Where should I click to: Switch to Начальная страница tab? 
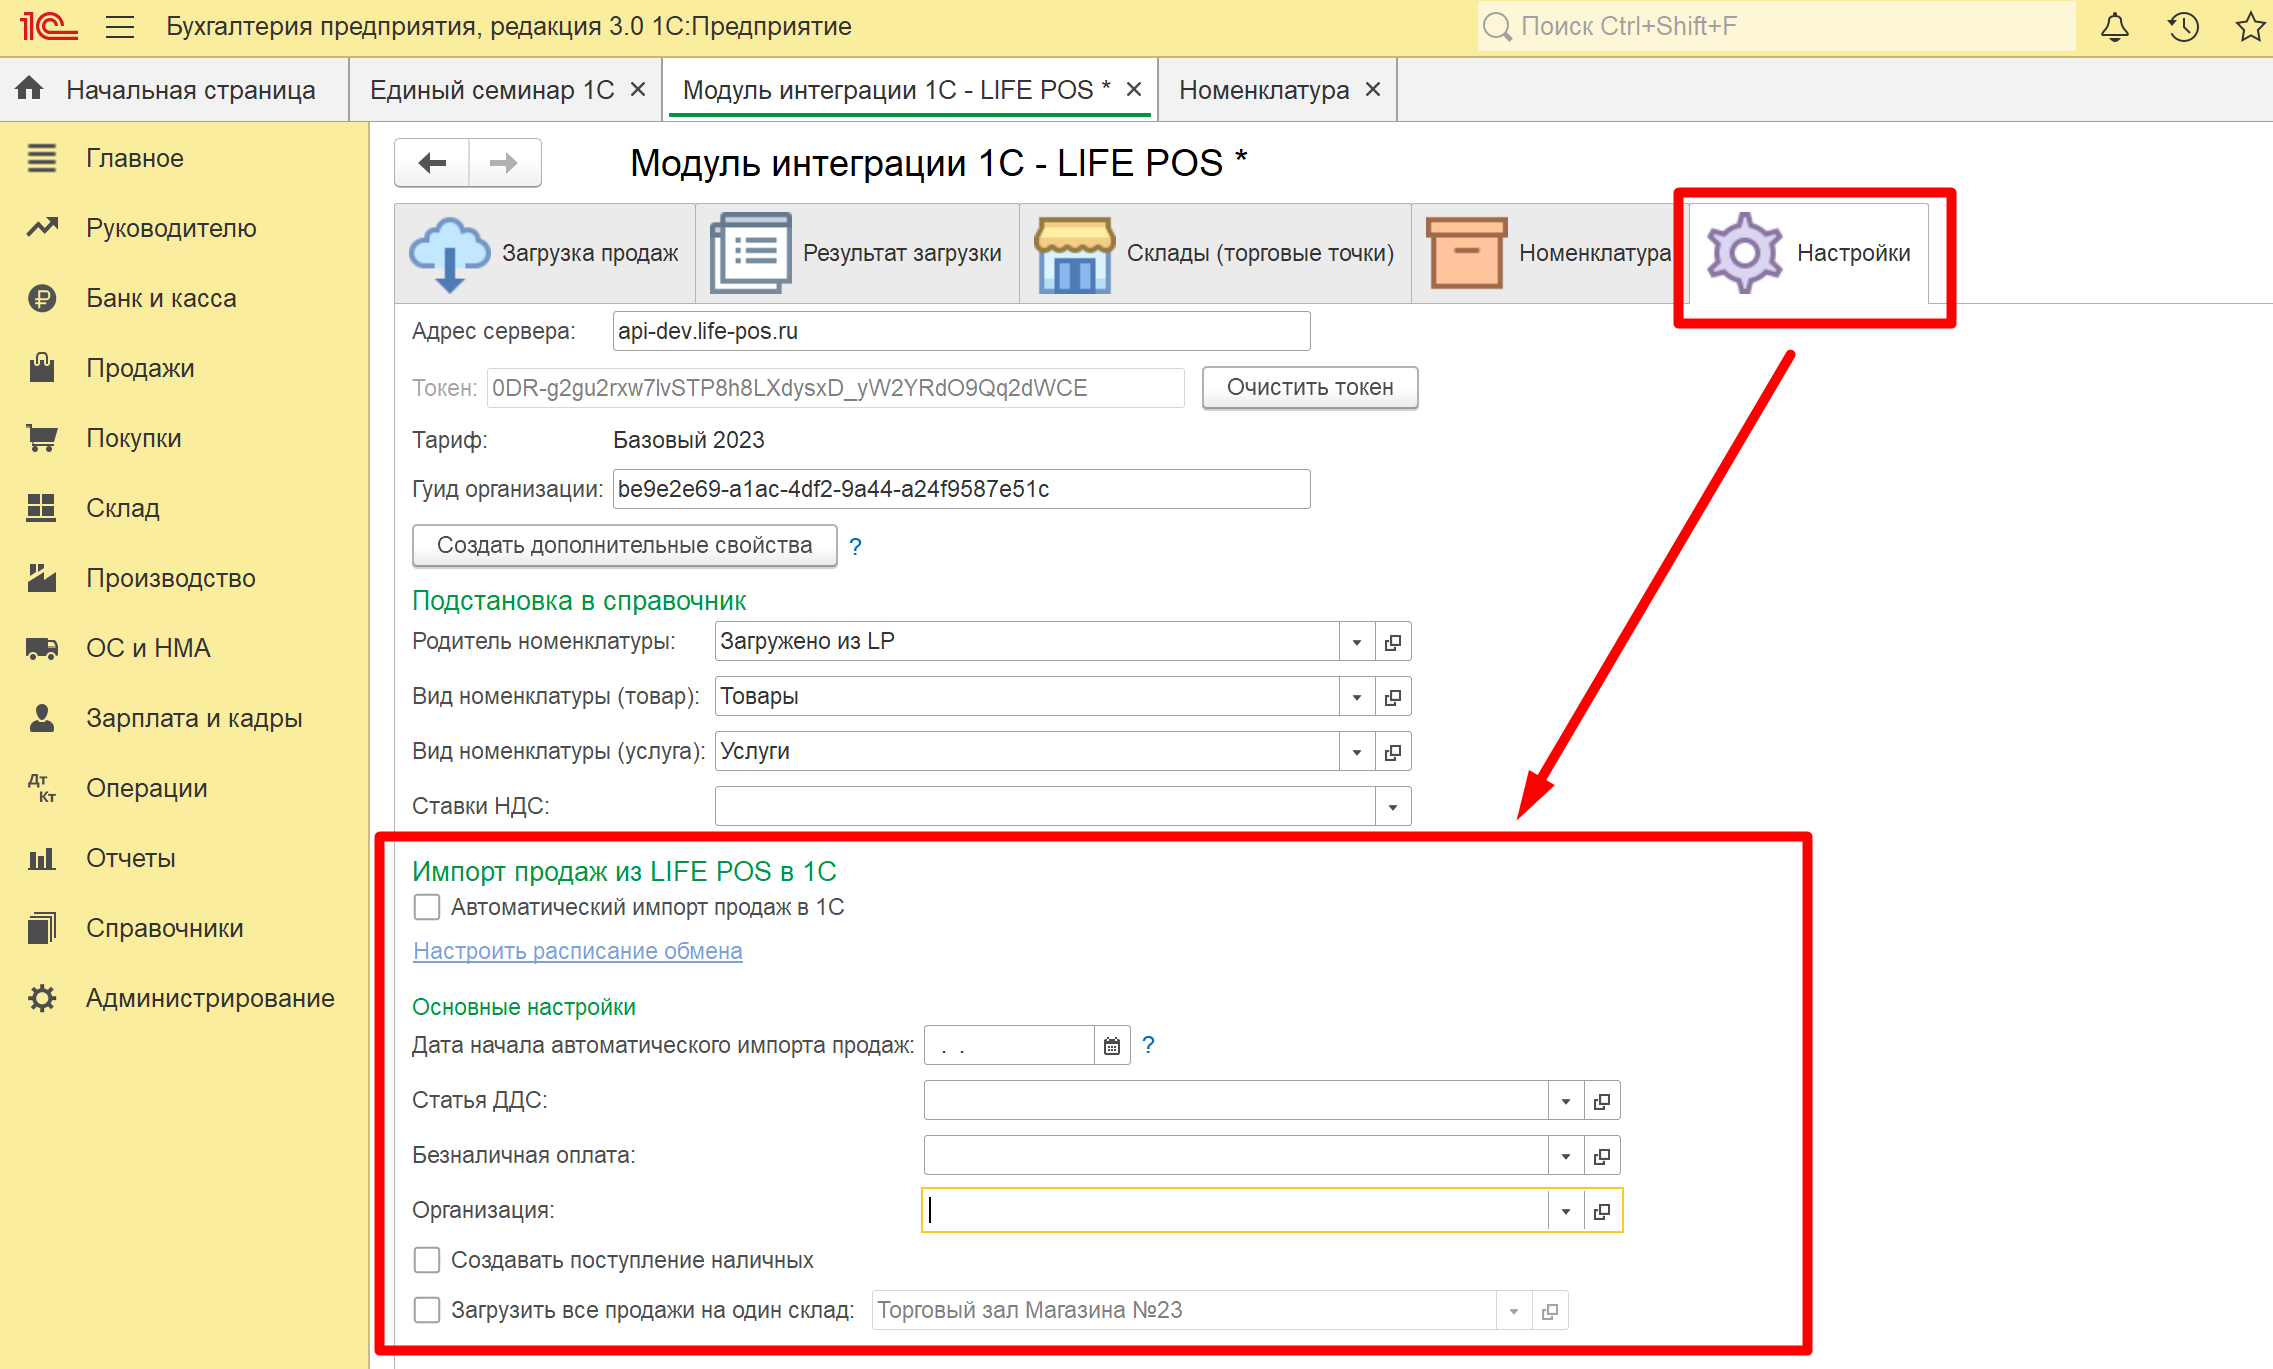[175, 89]
